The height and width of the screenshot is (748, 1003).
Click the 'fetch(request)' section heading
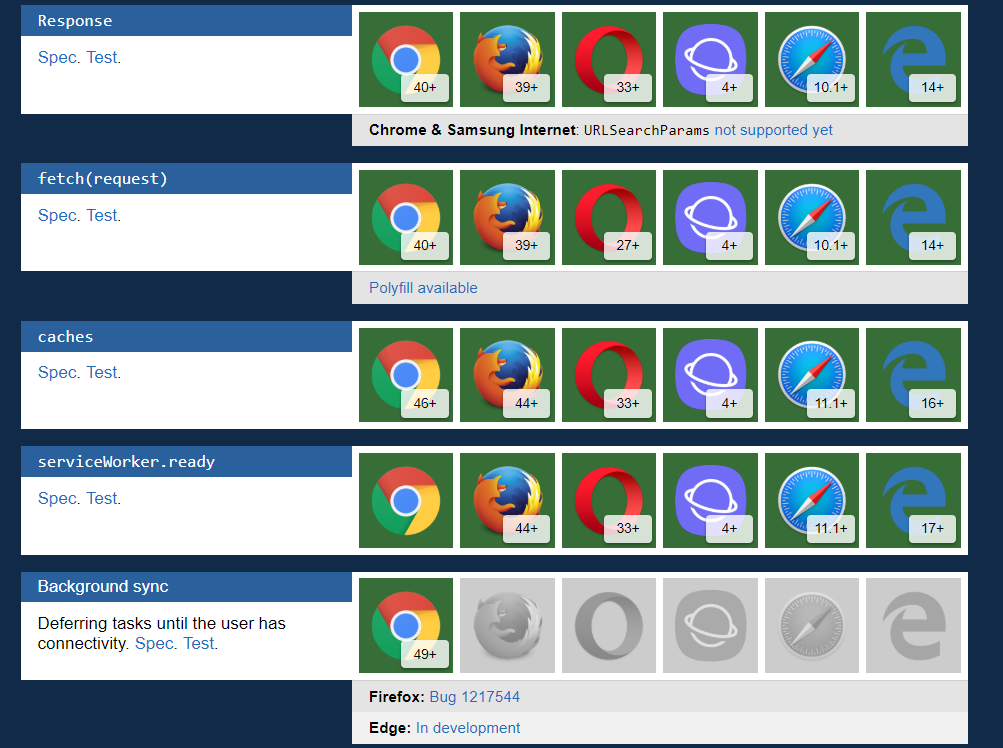[x=186, y=179]
